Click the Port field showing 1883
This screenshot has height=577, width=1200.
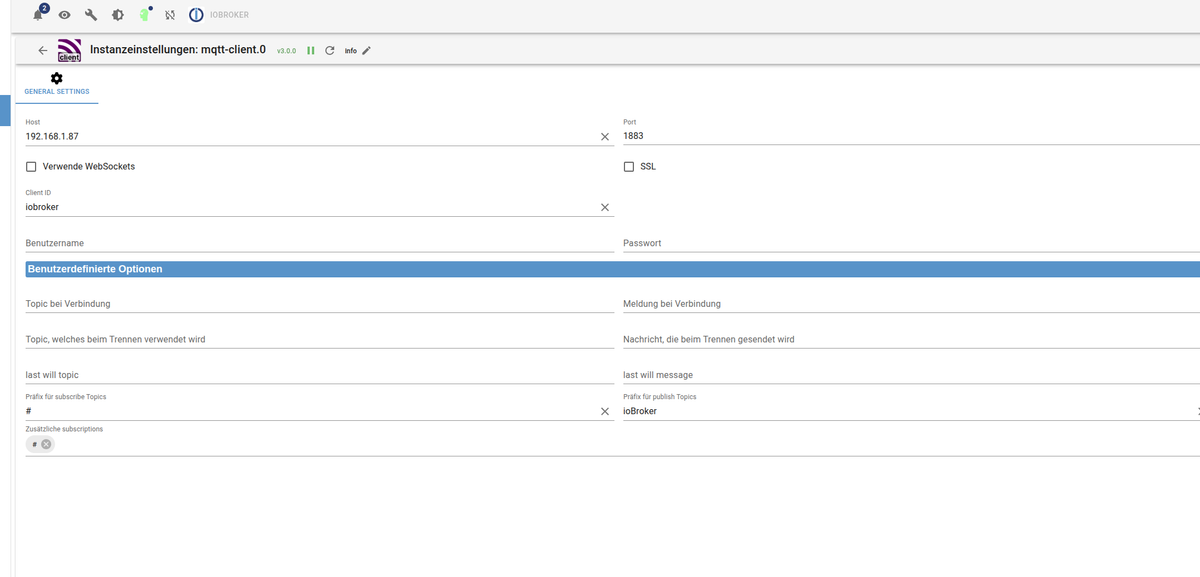(x=911, y=136)
